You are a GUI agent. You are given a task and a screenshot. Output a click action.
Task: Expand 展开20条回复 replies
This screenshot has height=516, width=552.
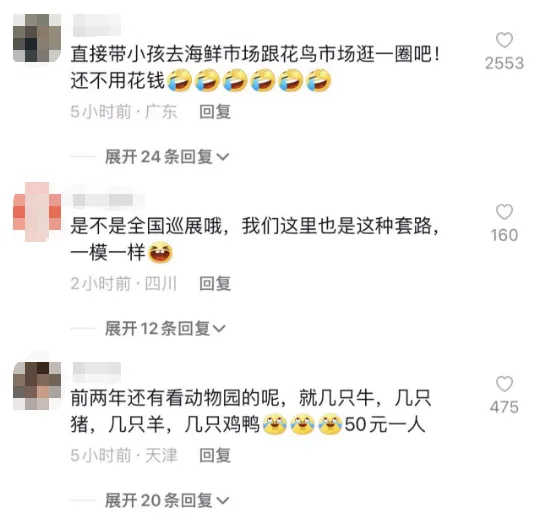[167, 500]
